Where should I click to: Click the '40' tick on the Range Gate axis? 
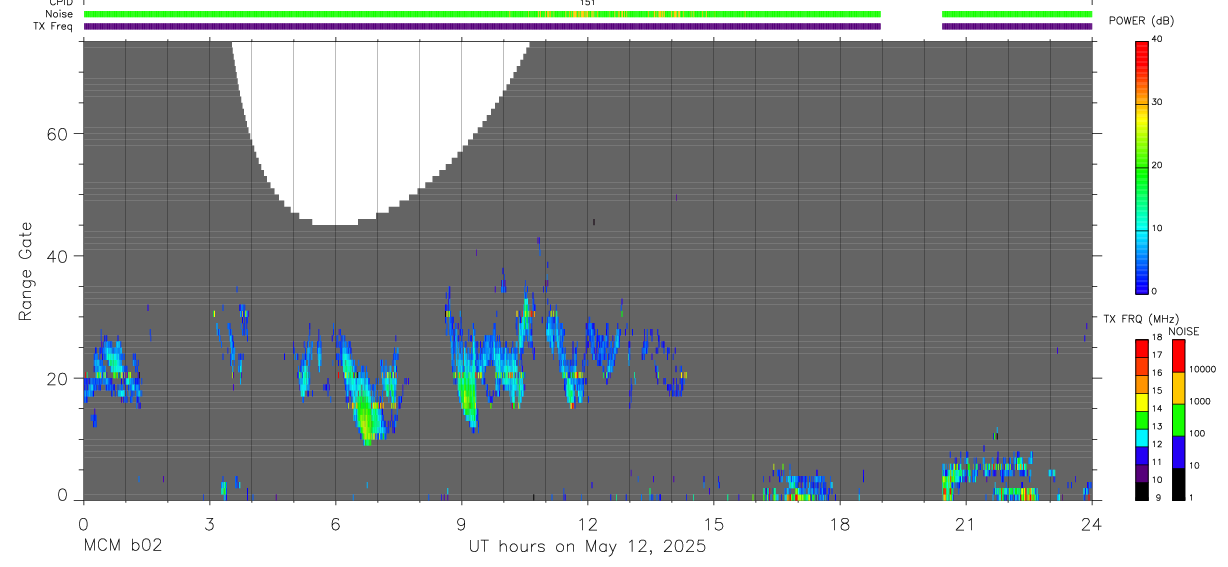(57, 256)
